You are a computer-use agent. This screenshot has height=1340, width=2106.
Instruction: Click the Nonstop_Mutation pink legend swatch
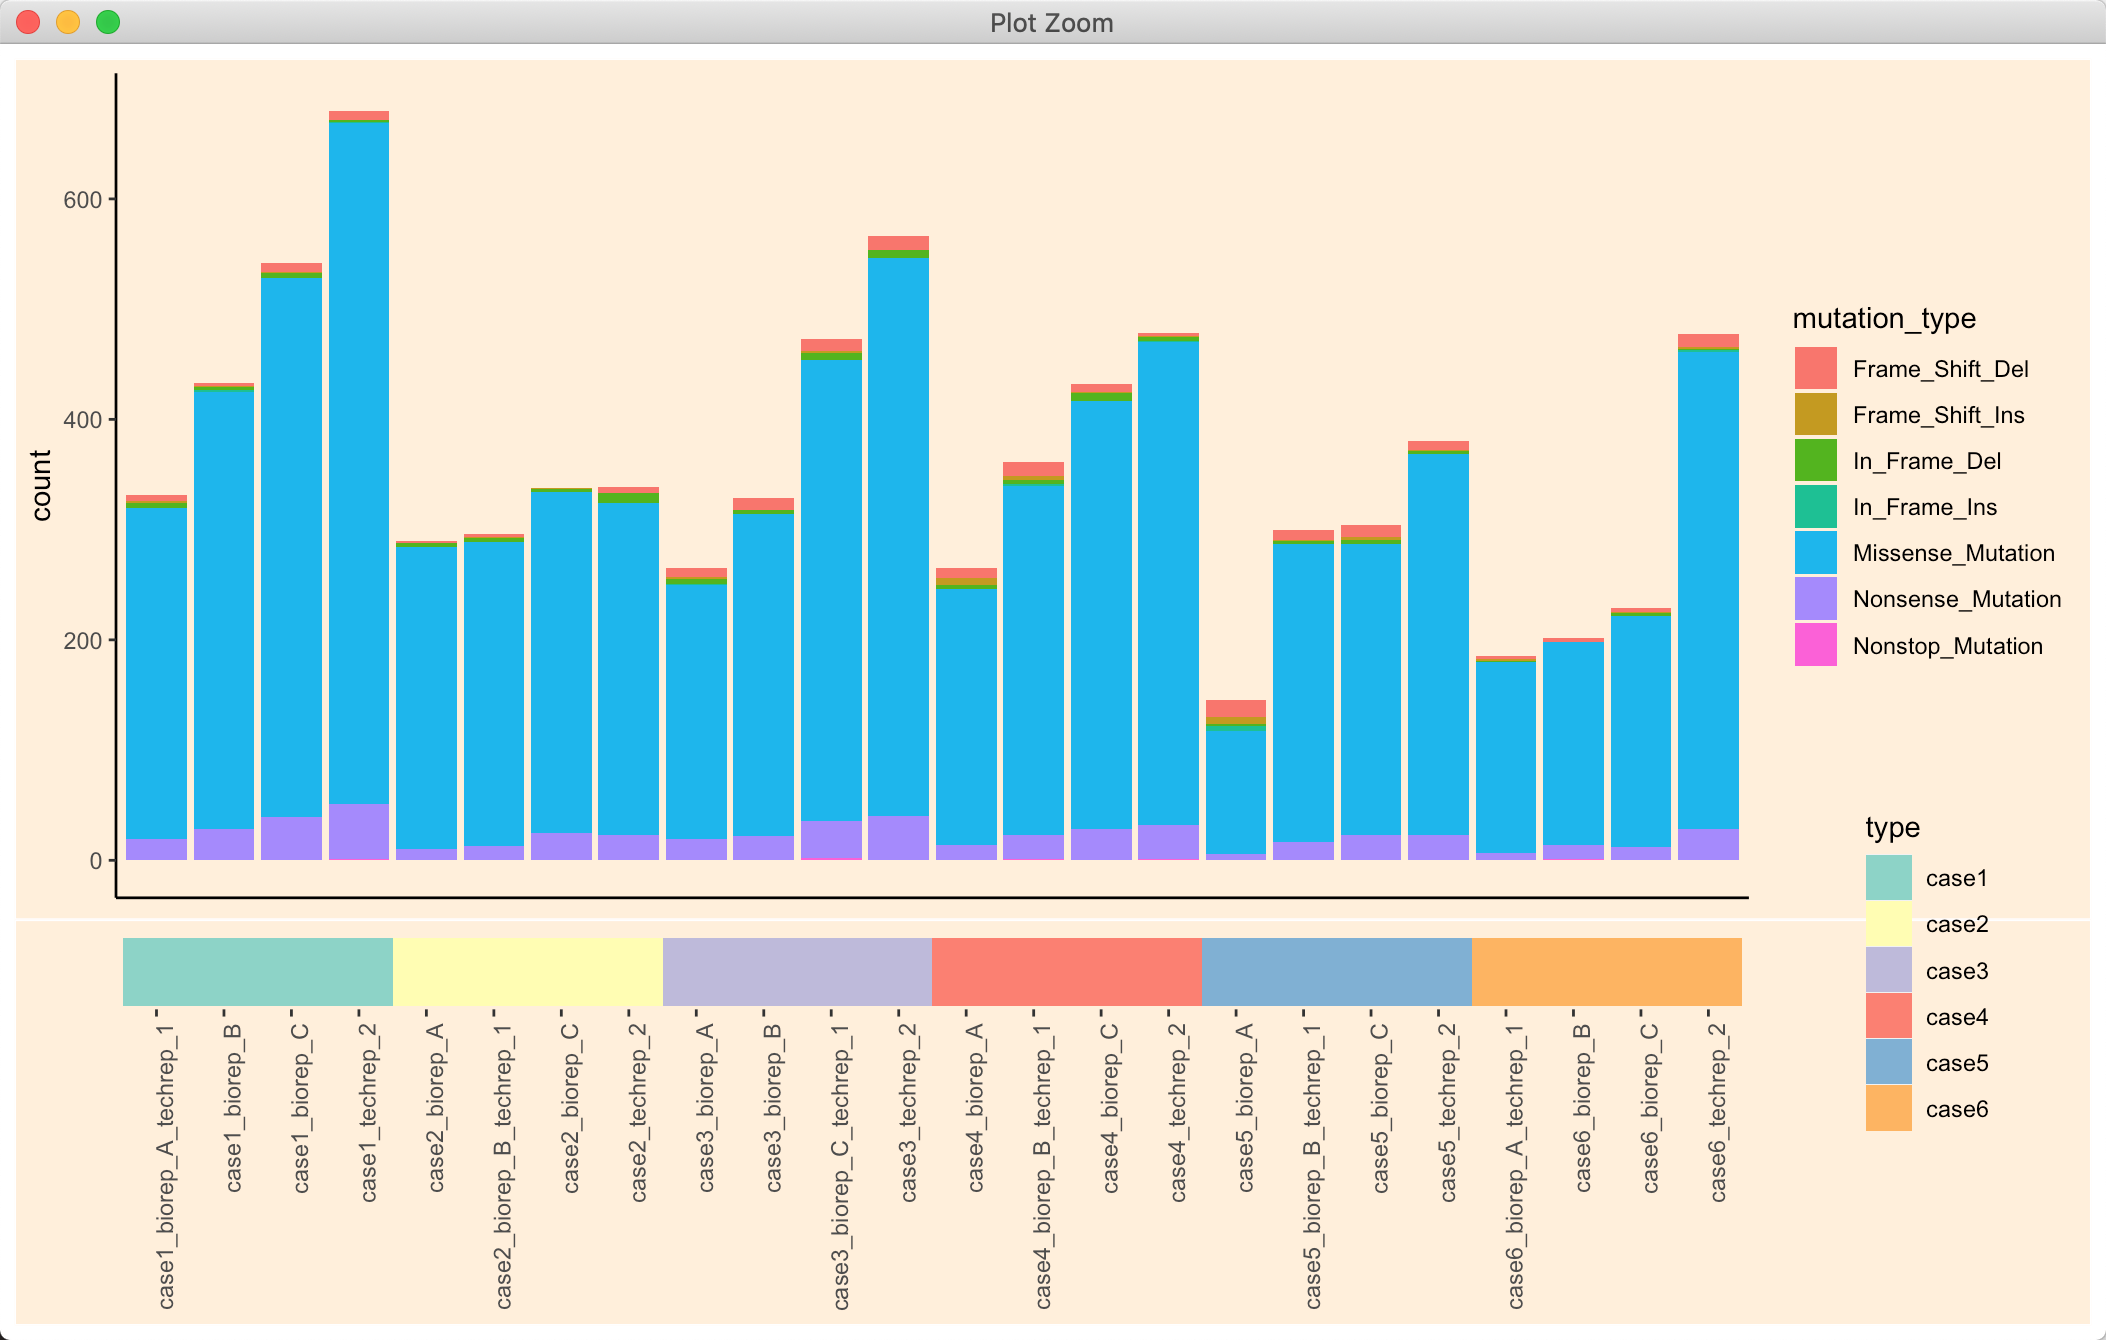tap(1815, 645)
